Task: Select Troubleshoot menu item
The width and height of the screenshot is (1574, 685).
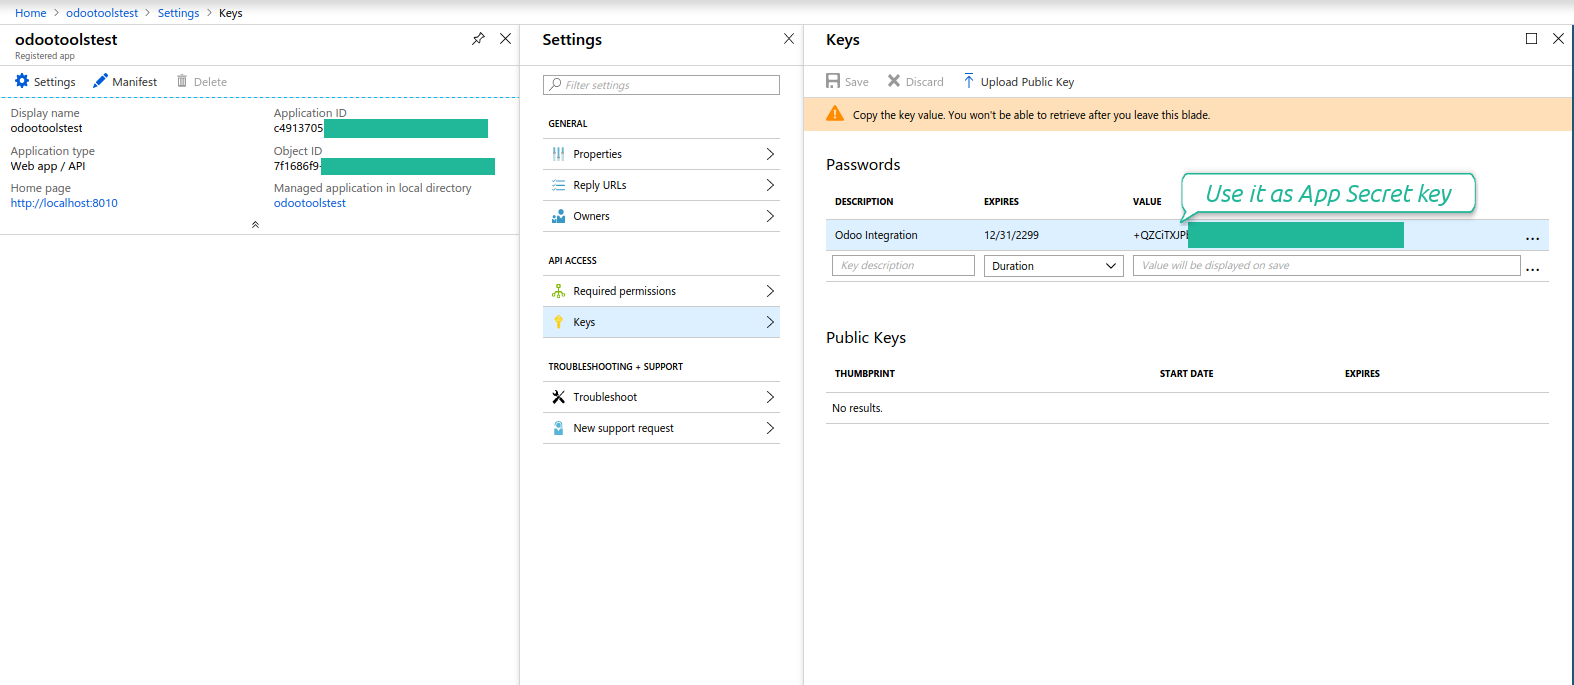Action: click(x=661, y=397)
